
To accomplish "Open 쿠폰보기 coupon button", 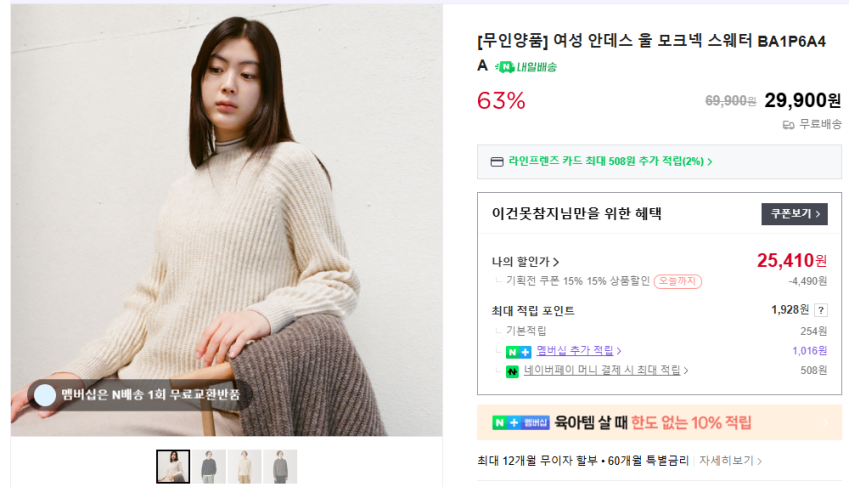I will point(794,214).
